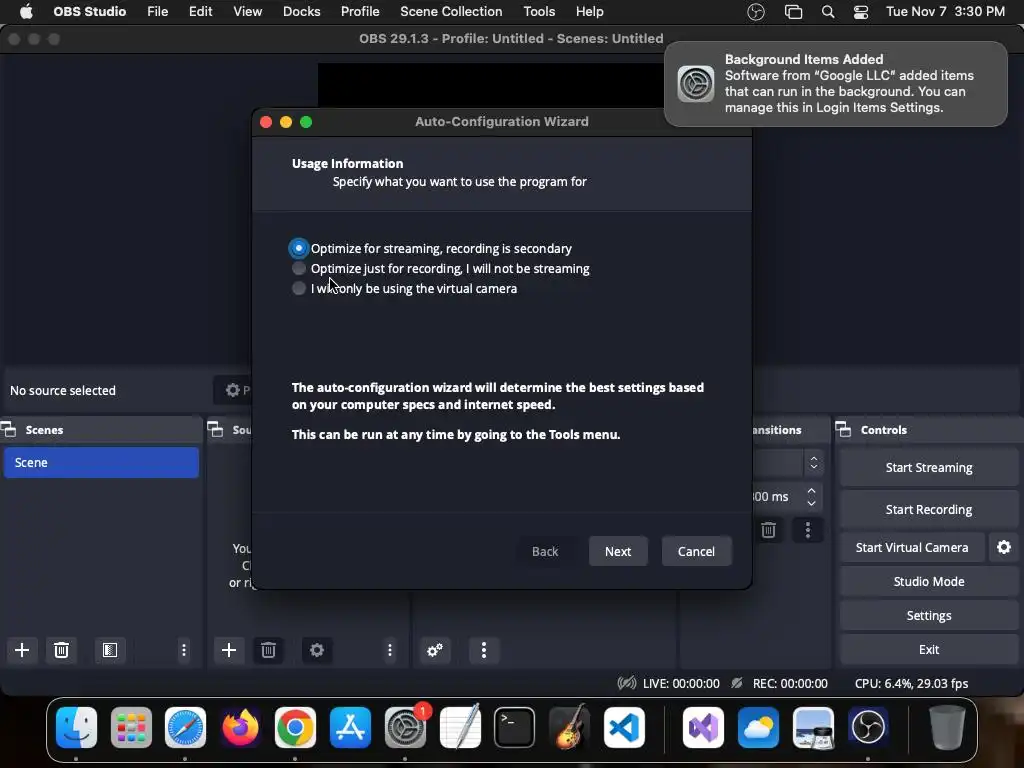Enable Studio Mode
The width and height of the screenshot is (1024, 768).
point(929,581)
